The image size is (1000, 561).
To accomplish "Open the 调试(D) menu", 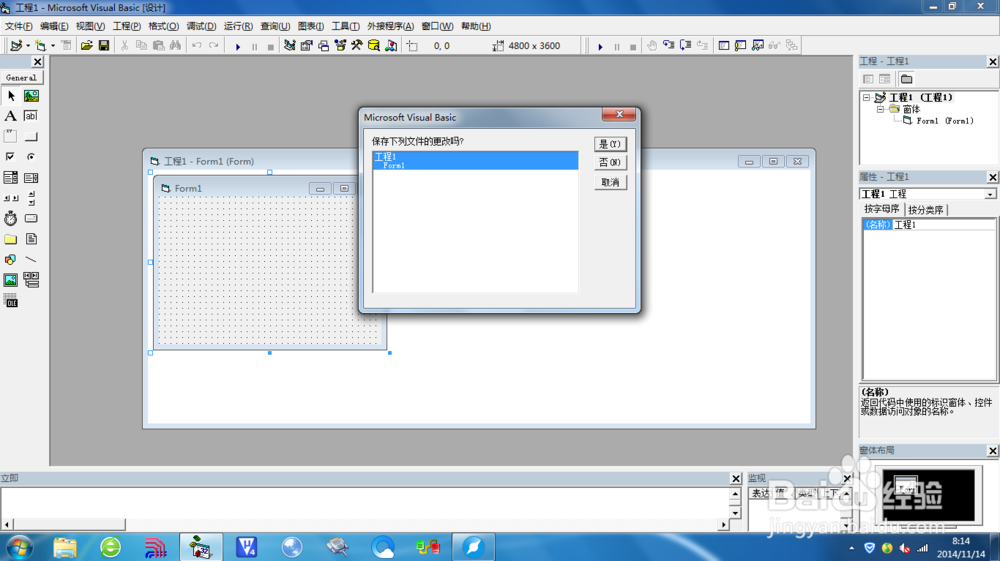I will [201, 26].
